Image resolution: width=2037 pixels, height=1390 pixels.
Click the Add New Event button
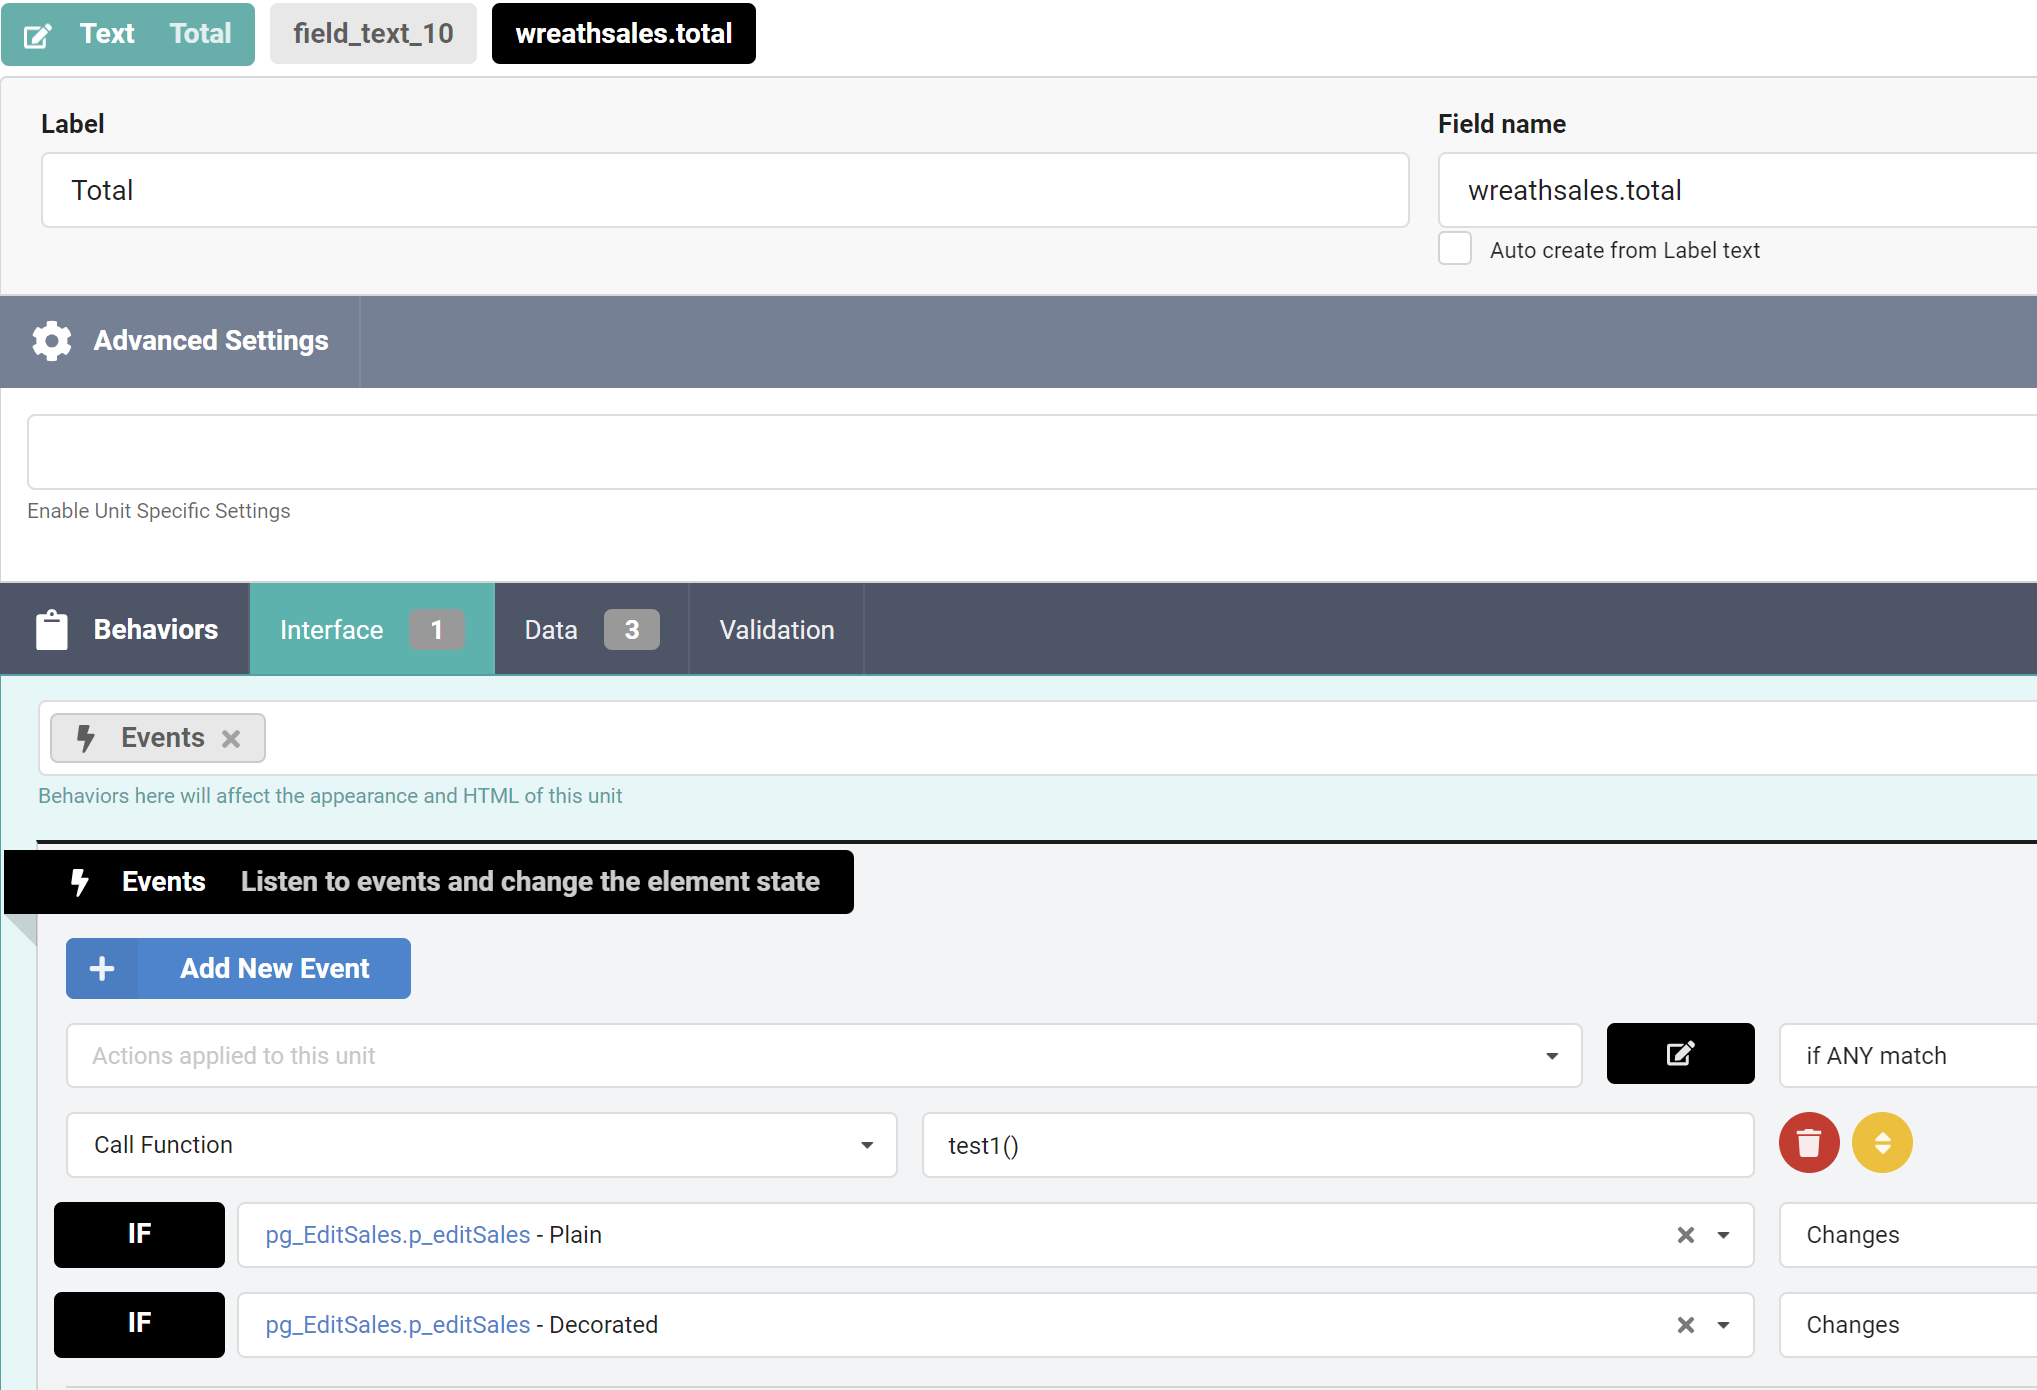coord(238,968)
